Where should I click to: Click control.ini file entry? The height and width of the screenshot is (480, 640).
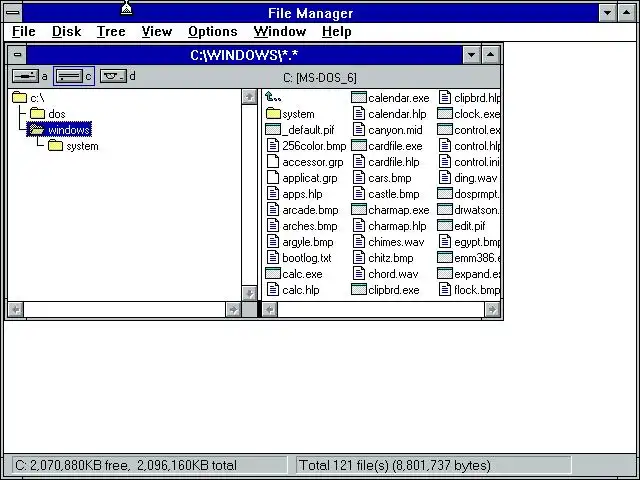point(469,162)
